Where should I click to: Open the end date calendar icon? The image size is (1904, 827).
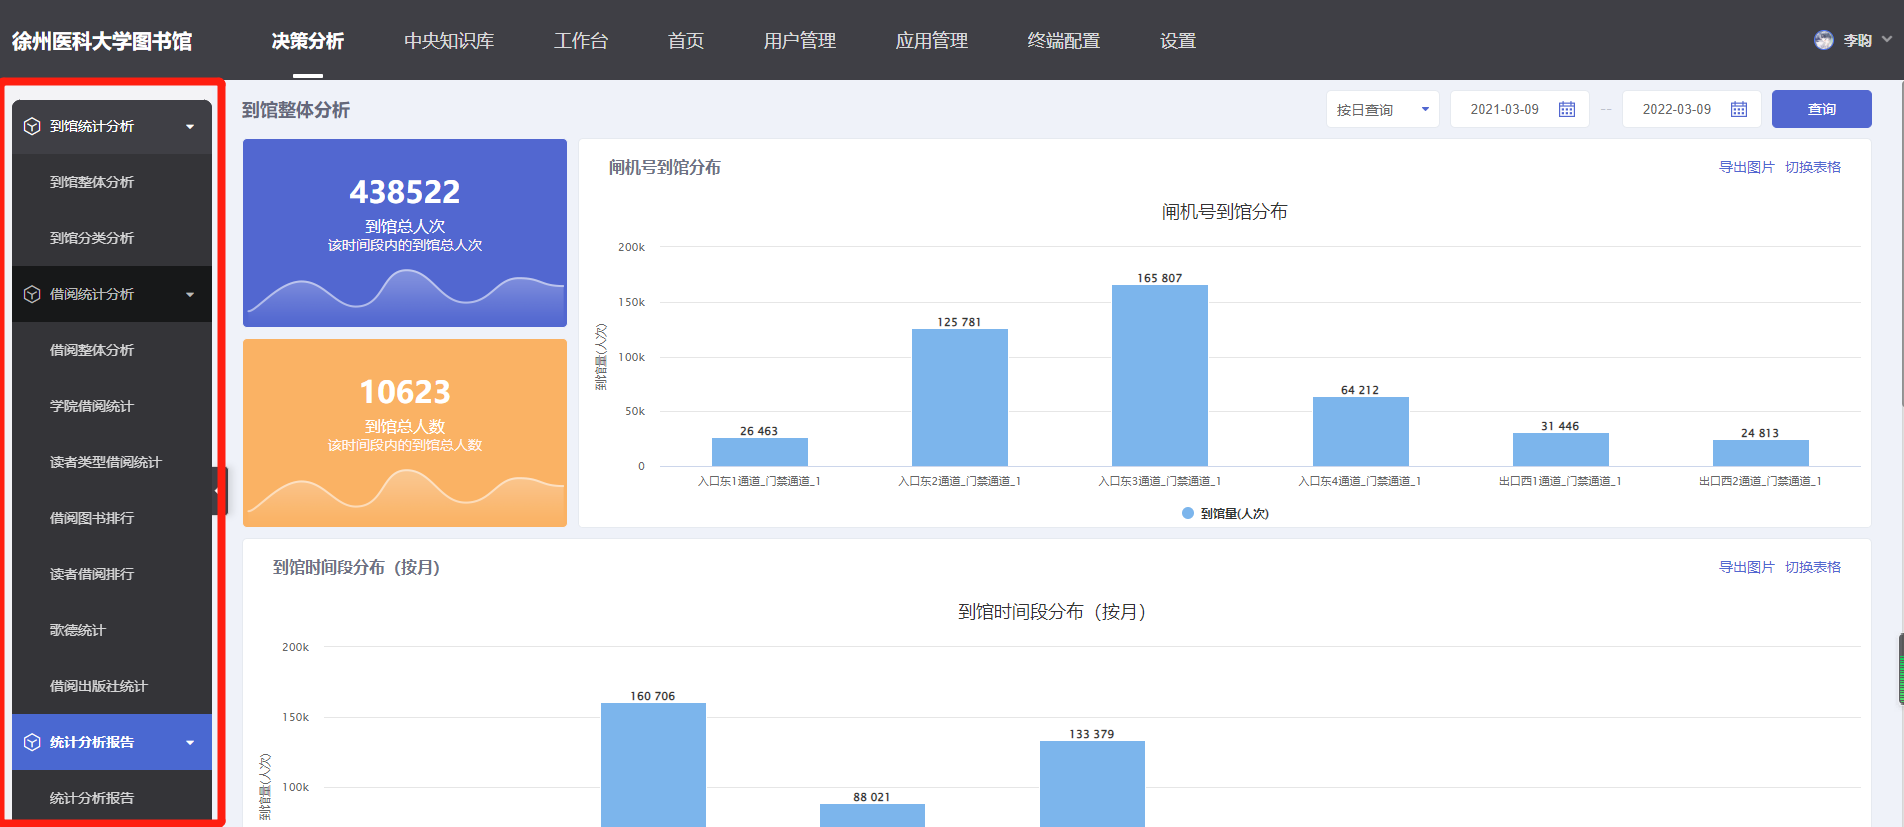[x=1739, y=109]
